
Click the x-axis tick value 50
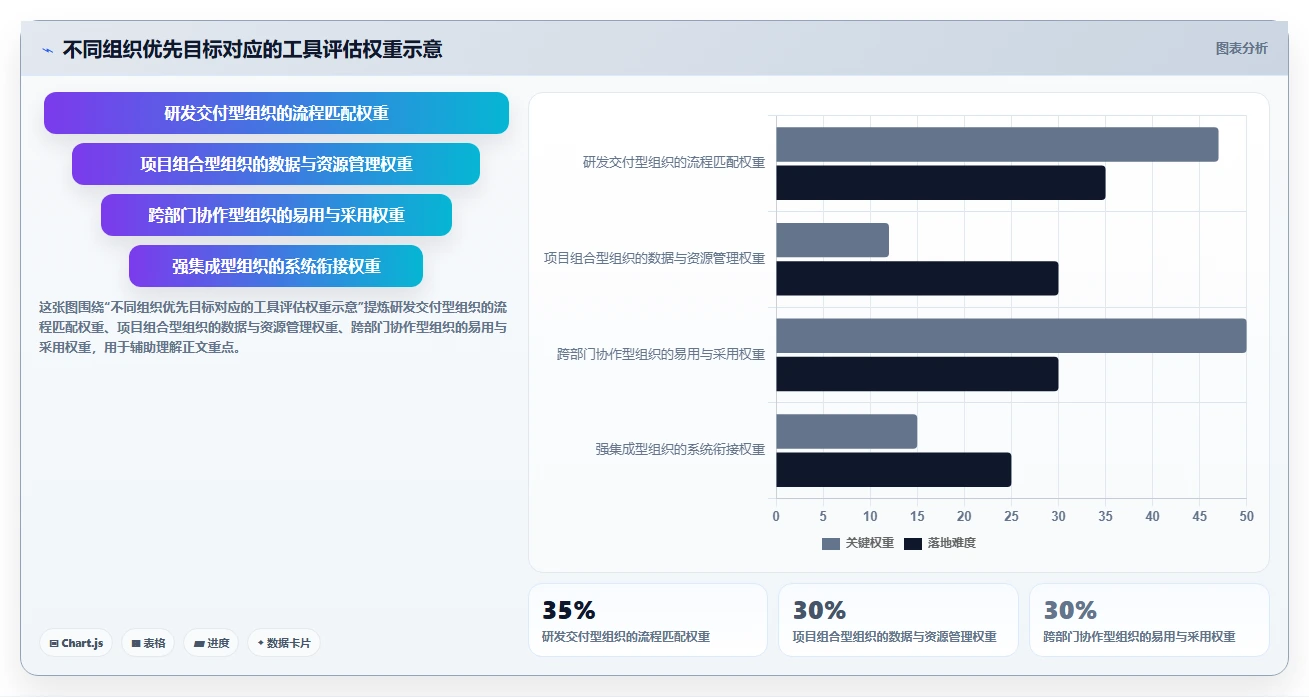[1246, 516]
